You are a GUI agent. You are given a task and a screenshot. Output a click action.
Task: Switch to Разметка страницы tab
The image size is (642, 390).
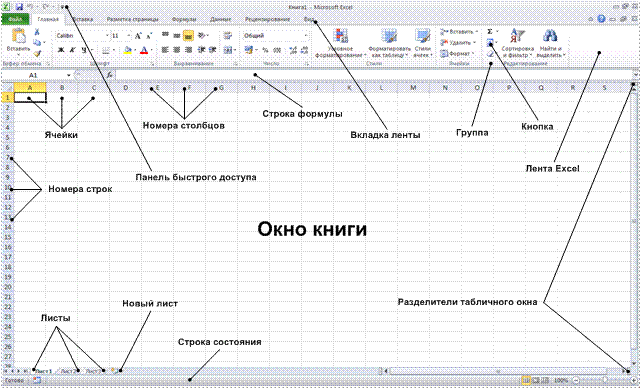[132, 19]
